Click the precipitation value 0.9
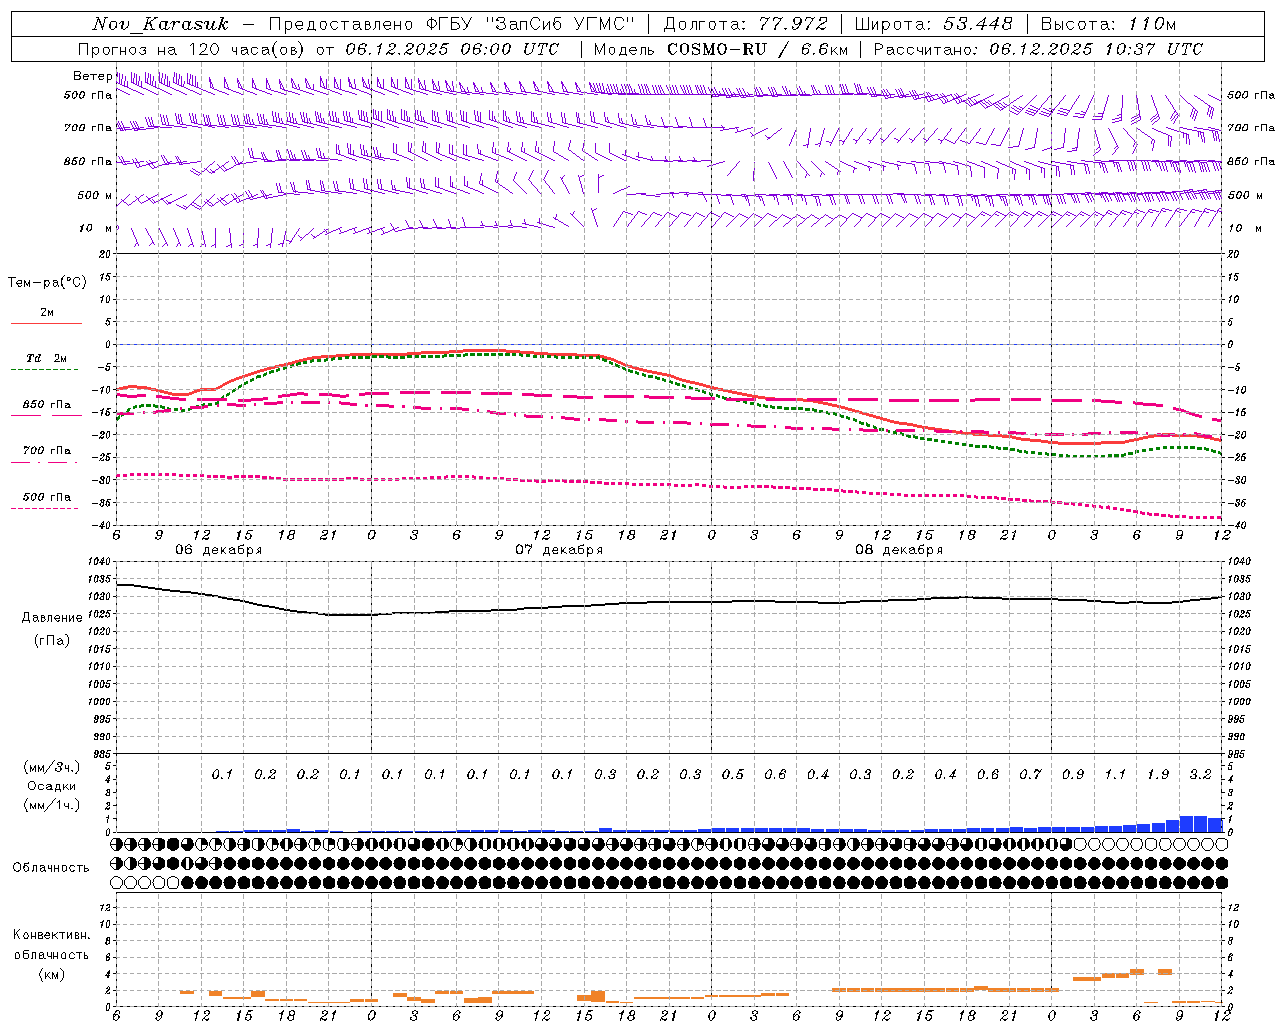The image size is (1280, 1024). pos(1073,775)
